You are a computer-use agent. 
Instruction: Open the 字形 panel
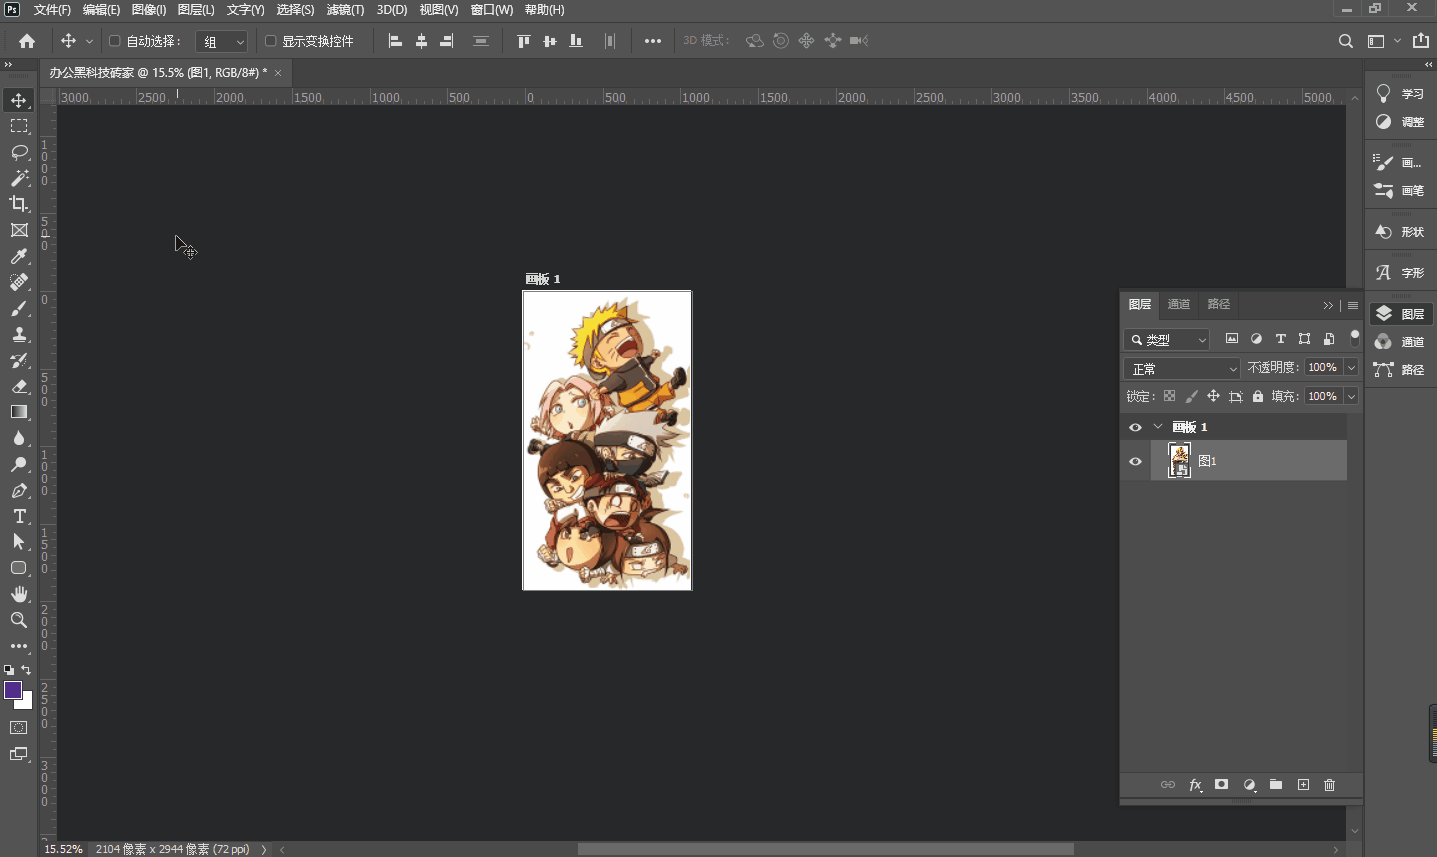[x=1400, y=272]
